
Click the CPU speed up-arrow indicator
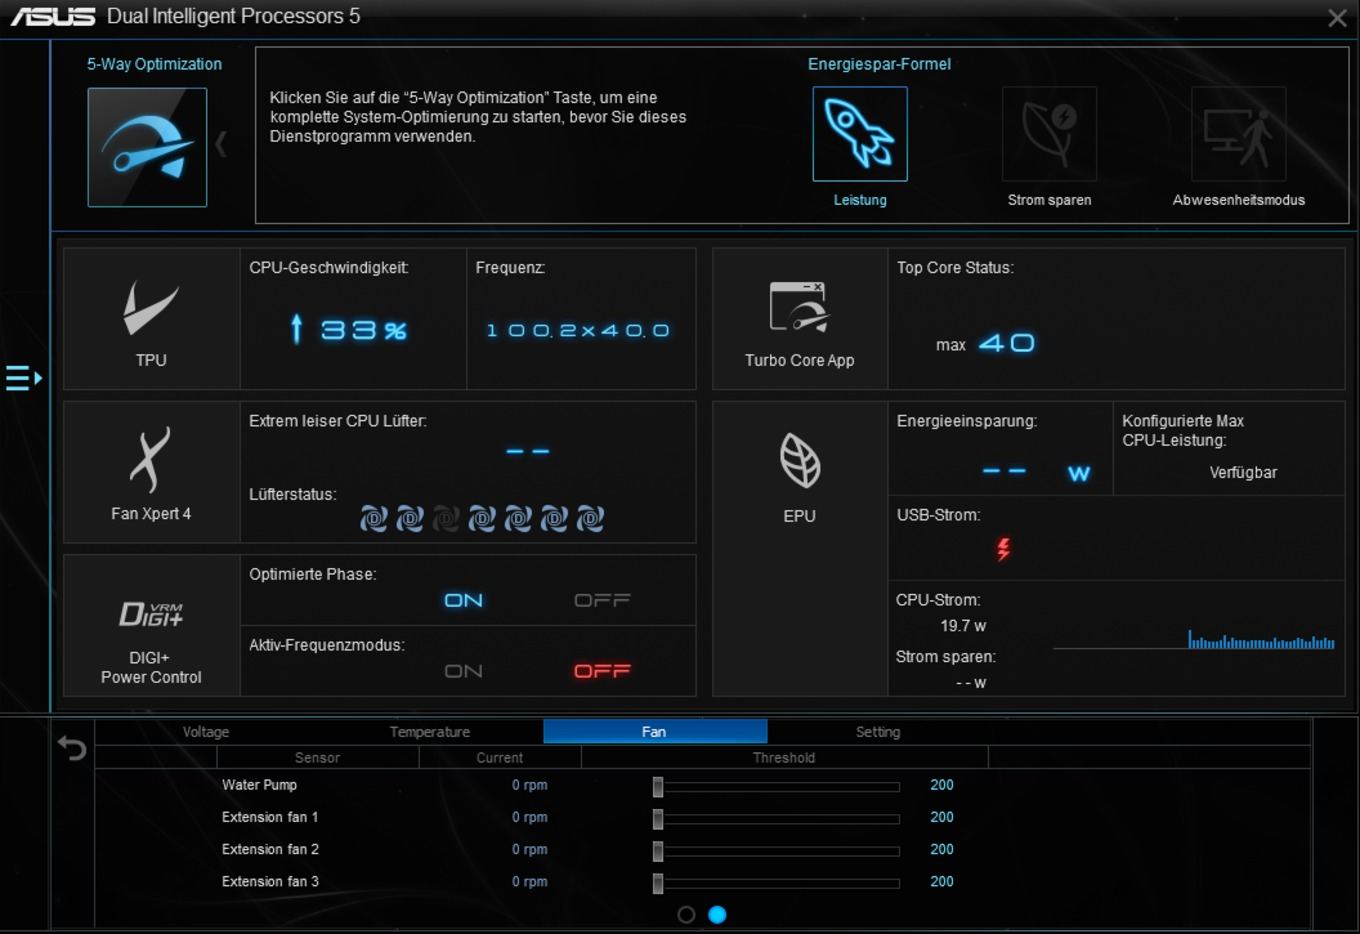[x=296, y=328]
